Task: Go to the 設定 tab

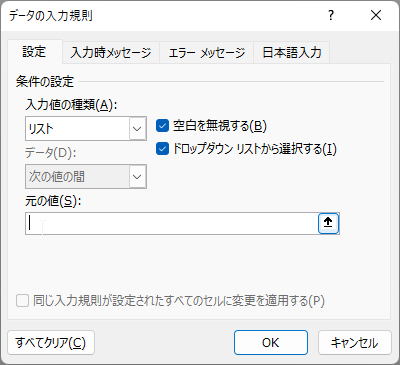Action: click(34, 52)
